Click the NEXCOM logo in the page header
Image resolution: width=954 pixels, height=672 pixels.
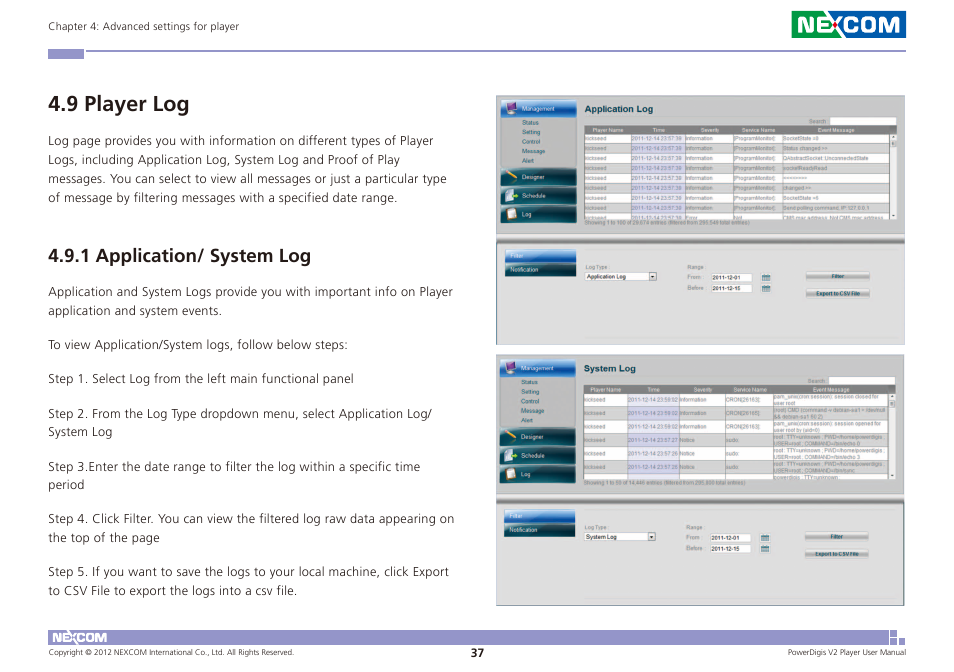[x=848, y=24]
